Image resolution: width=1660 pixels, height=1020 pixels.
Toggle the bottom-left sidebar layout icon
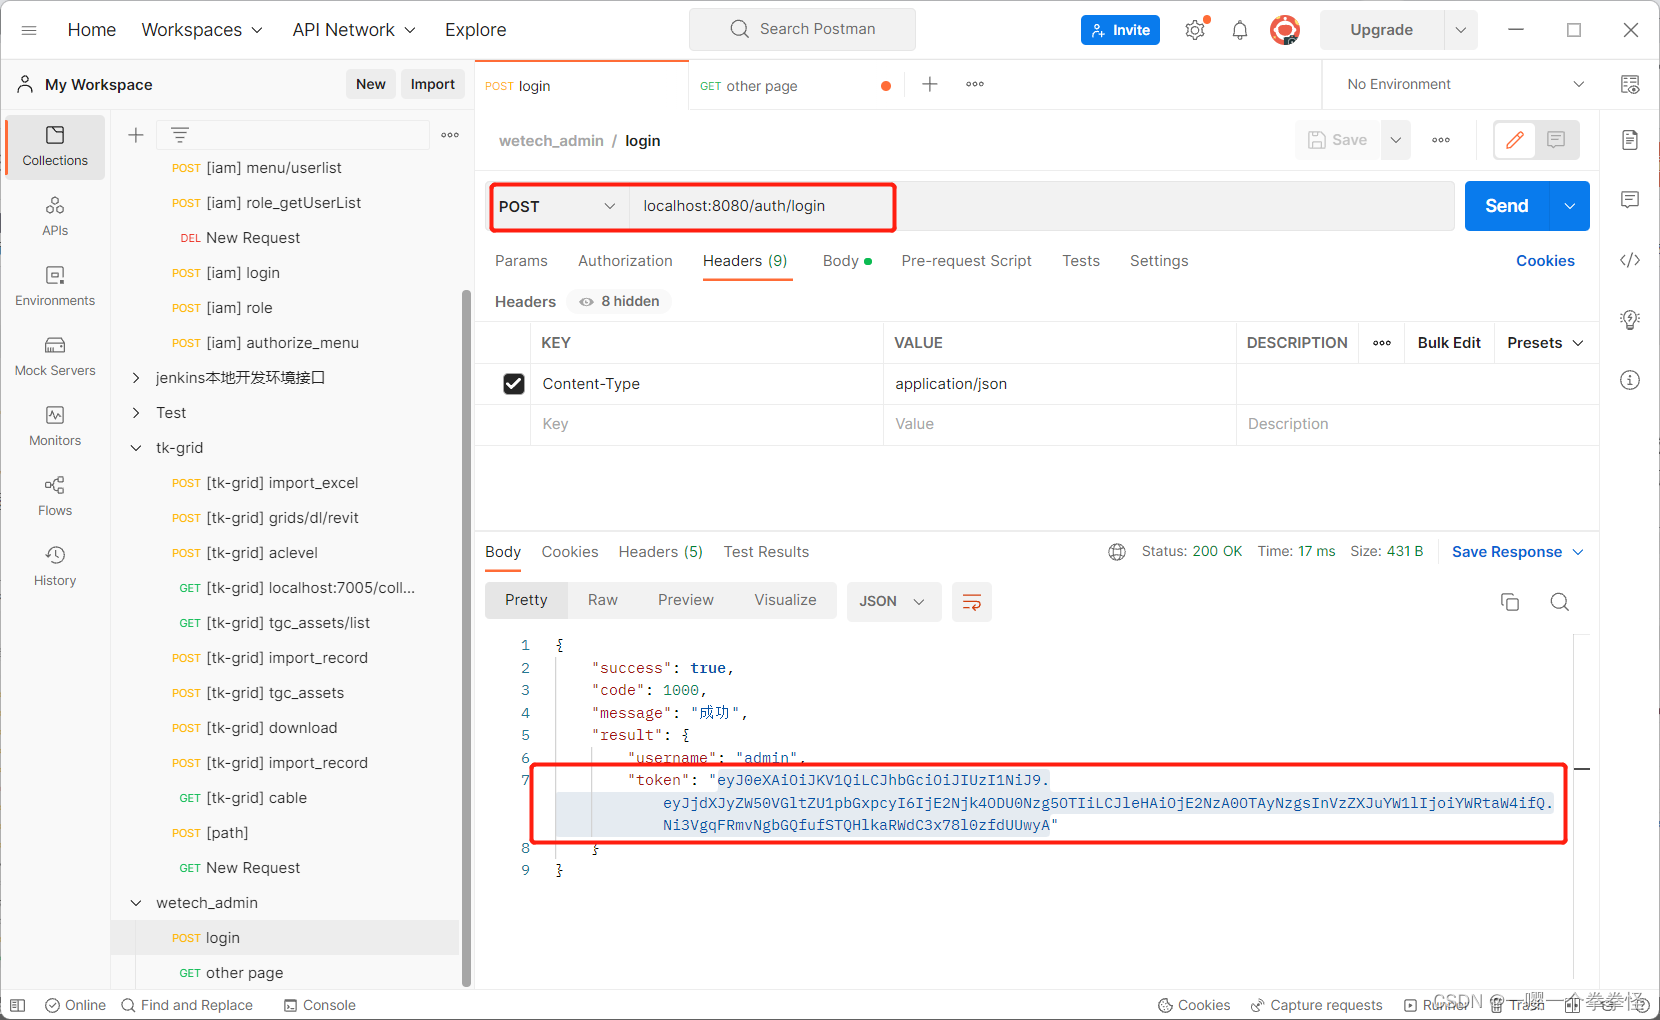pos(17,1005)
